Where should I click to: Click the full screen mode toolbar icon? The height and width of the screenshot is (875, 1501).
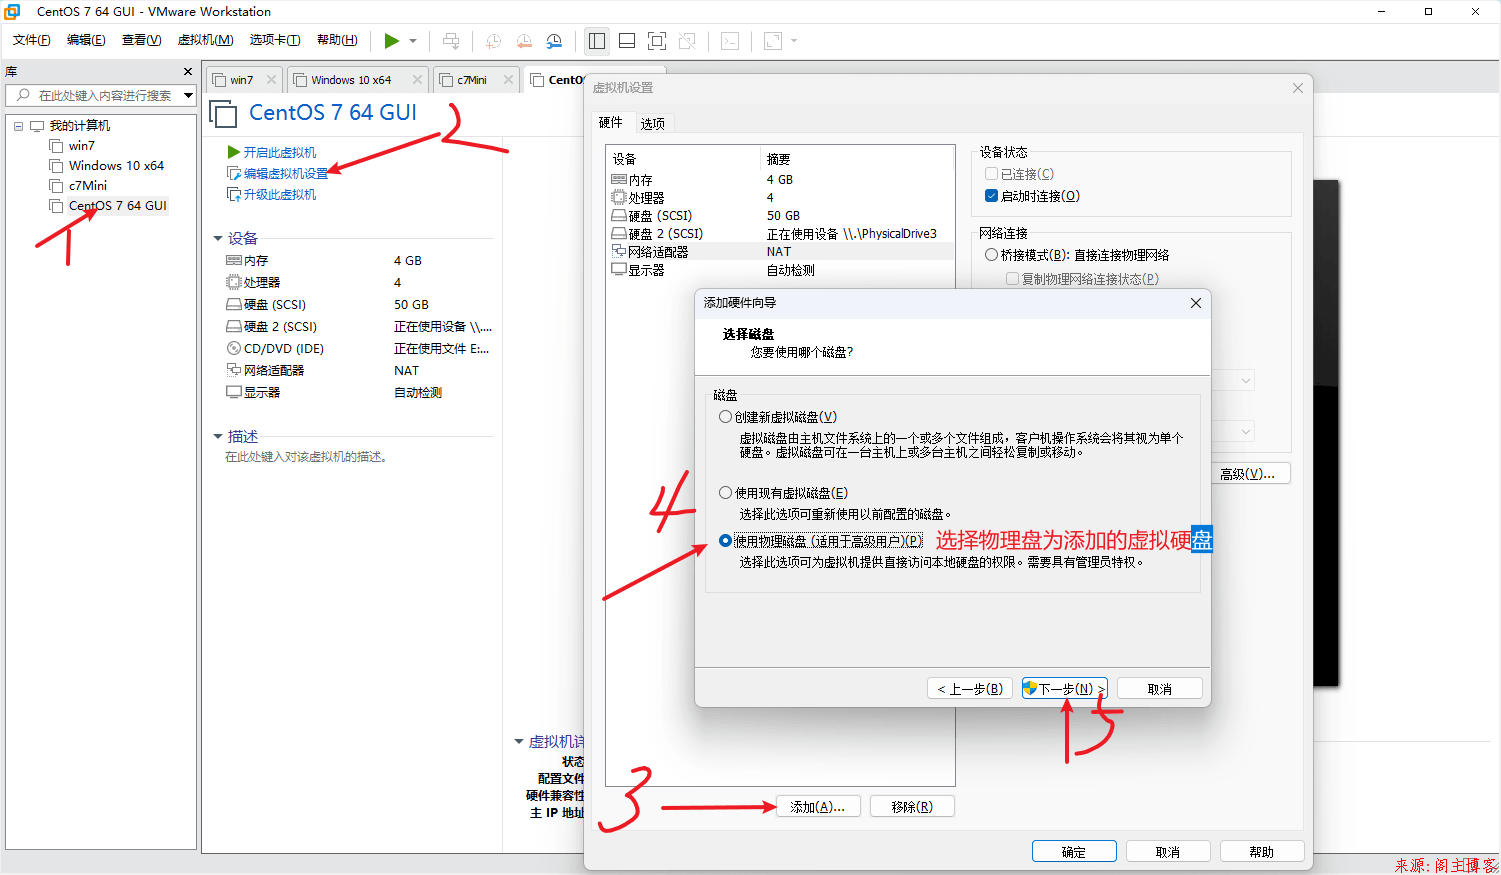pyautogui.click(x=657, y=41)
